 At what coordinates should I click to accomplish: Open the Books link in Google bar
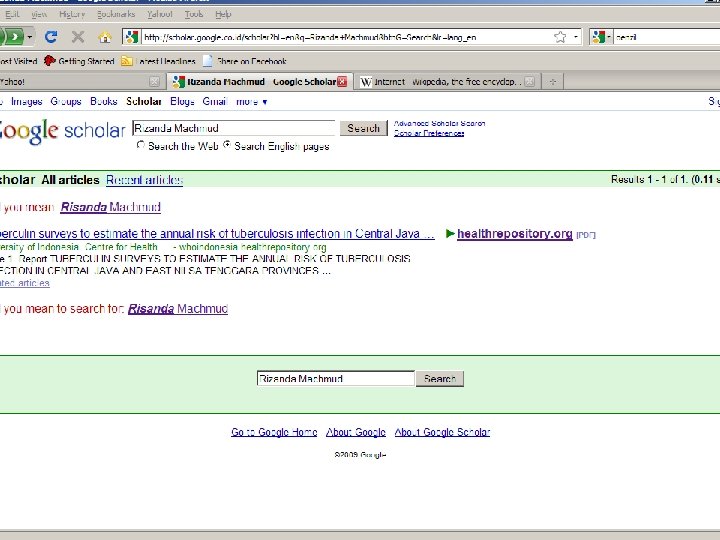(x=104, y=101)
